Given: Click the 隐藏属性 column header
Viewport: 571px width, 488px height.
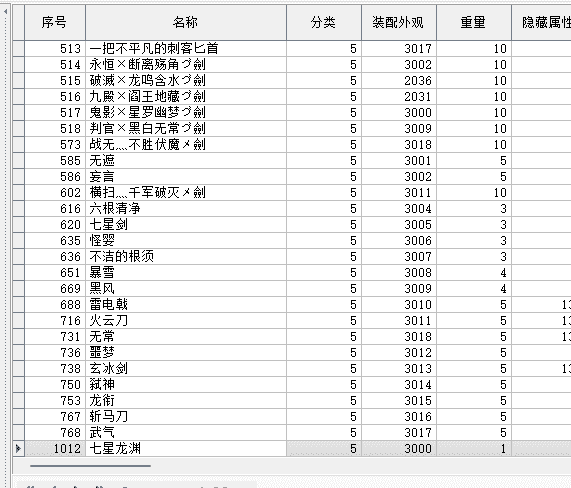Looking at the screenshot, I should 542,23.
